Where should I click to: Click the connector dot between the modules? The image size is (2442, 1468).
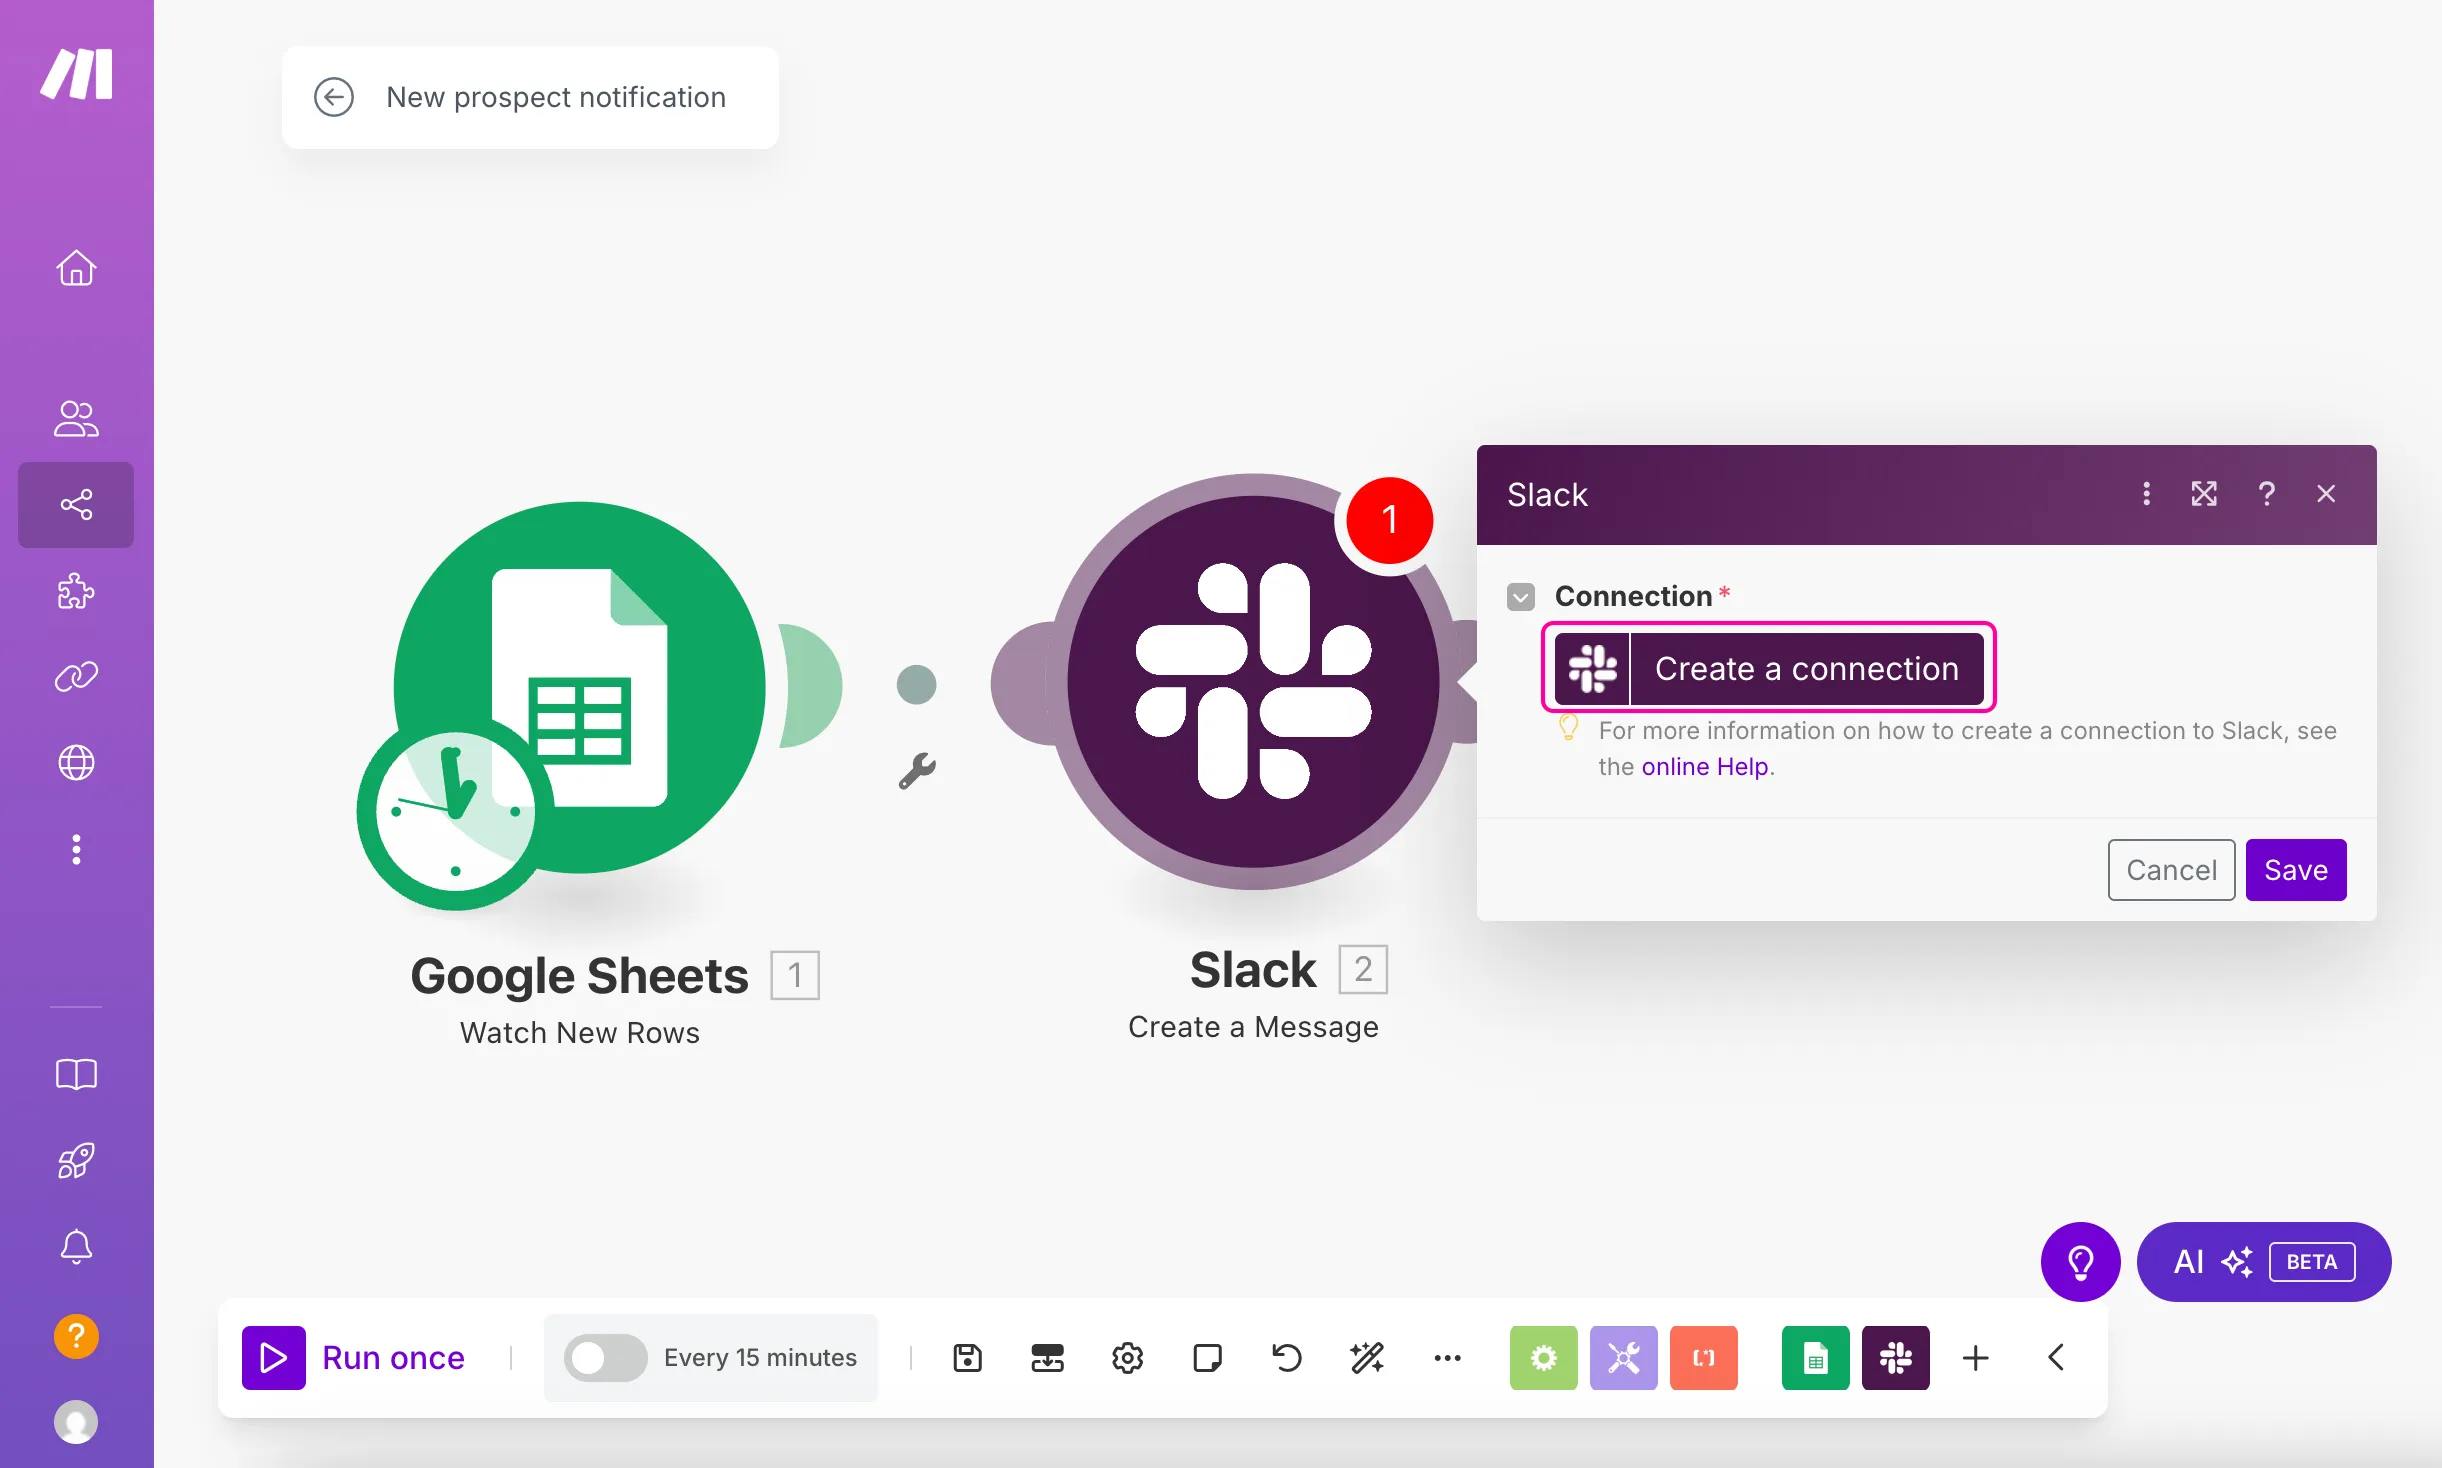917,685
